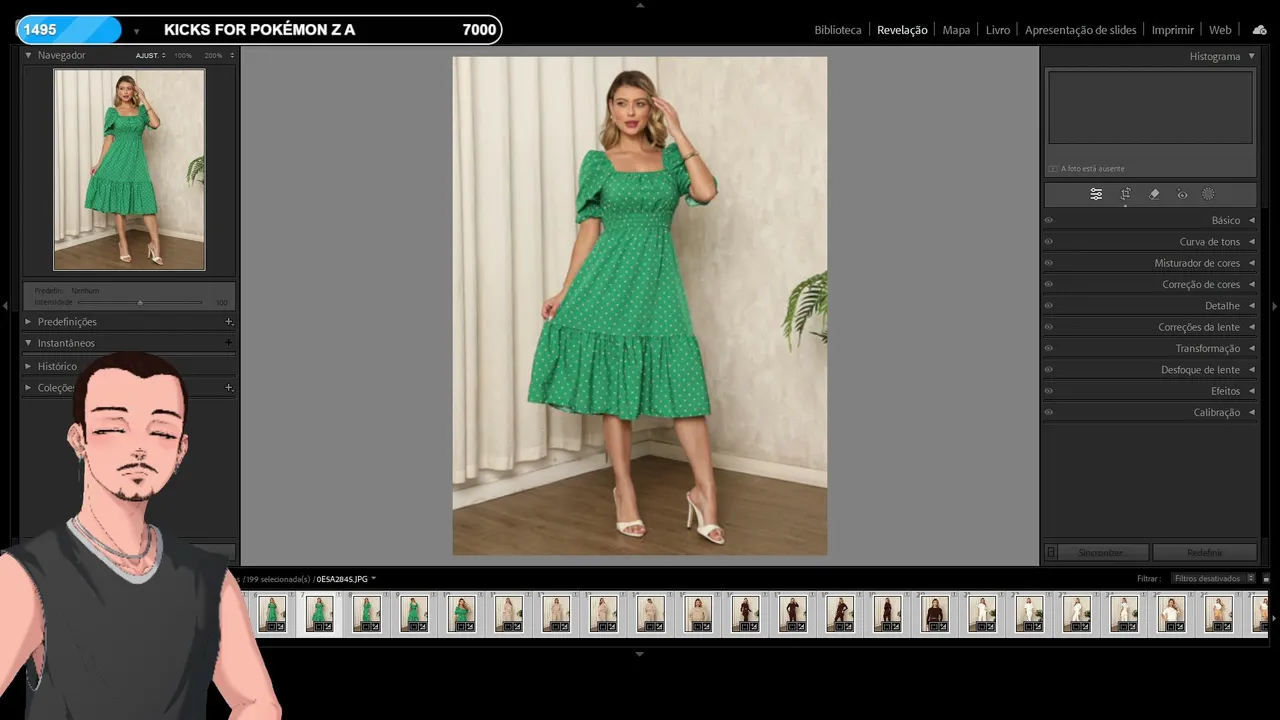Expand the Predefinições panel
The width and height of the screenshot is (1280, 720).
click(x=28, y=322)
